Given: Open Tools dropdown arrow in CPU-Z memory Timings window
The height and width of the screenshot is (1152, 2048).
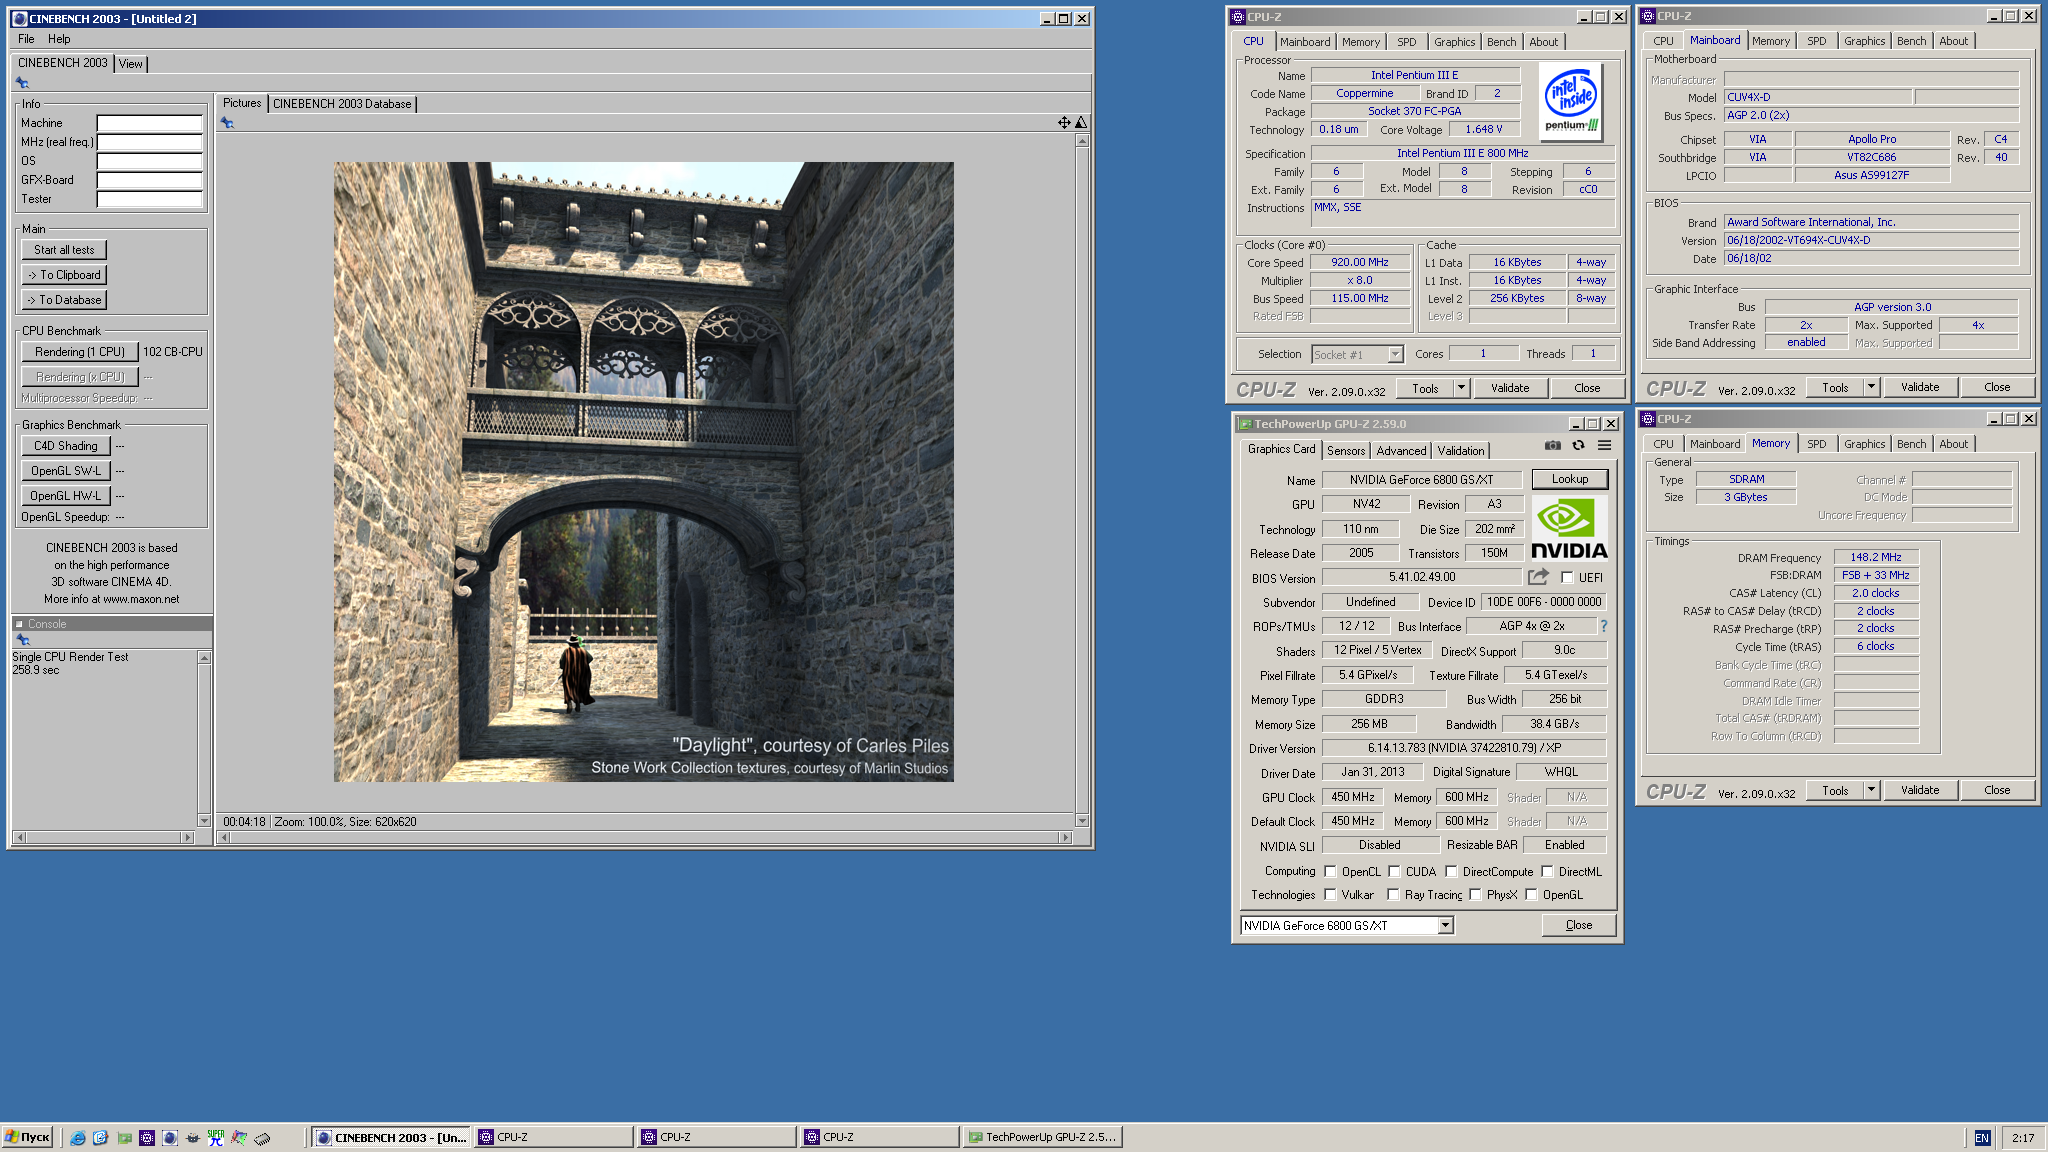Looking at the screenshot, I should coord(1871,790).
